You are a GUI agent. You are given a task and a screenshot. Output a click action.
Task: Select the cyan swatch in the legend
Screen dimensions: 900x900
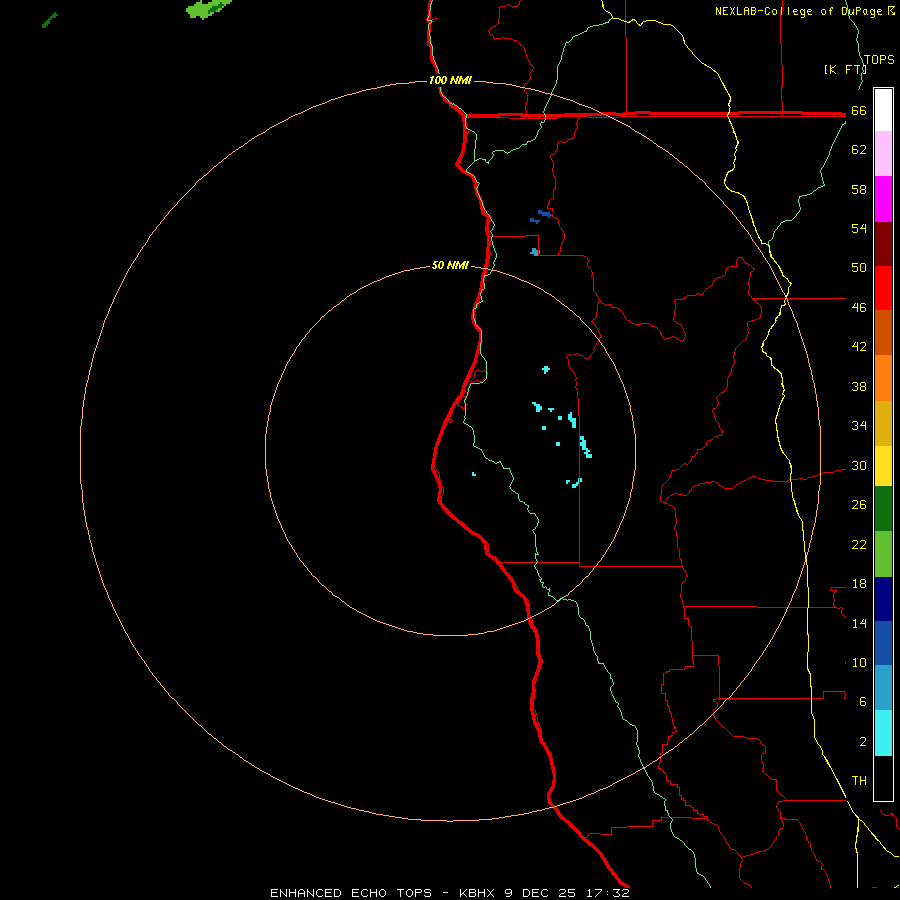click(x=883, y=733)
